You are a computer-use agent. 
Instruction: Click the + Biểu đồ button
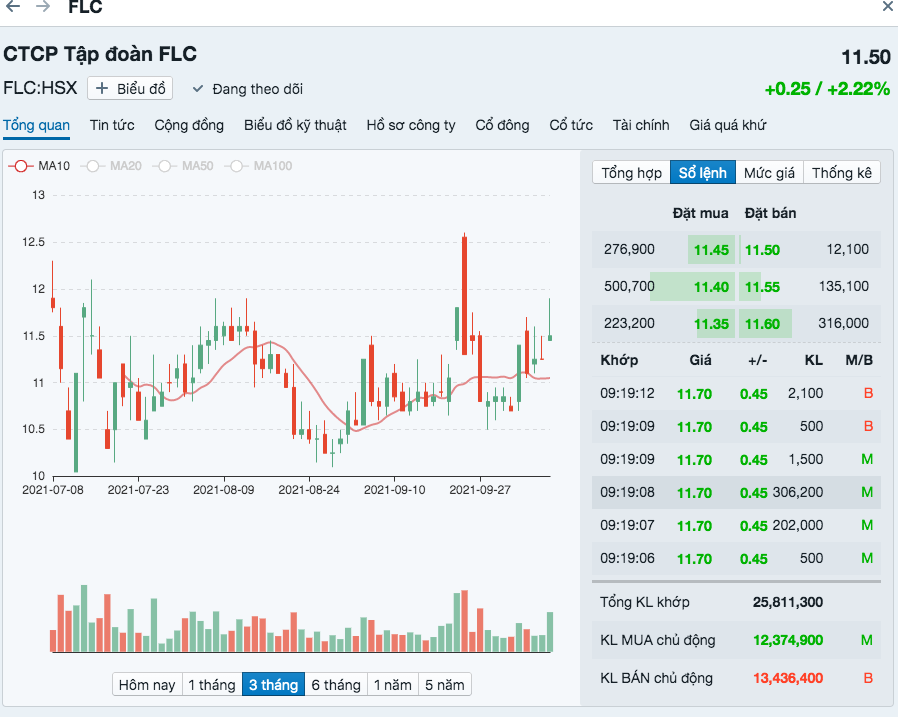pos(130,89)
